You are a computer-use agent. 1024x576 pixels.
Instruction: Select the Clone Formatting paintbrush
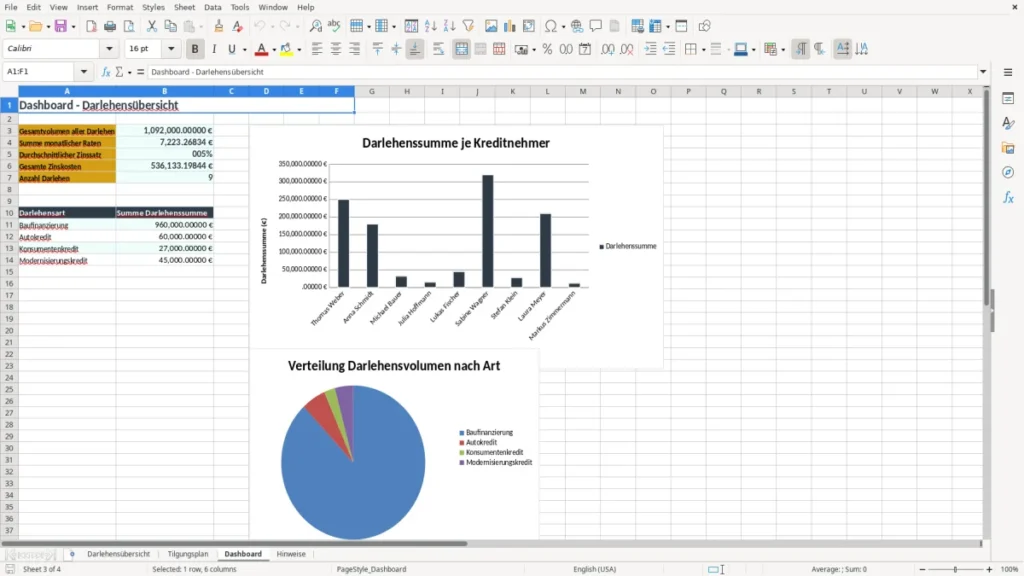(x=219, y=26)
